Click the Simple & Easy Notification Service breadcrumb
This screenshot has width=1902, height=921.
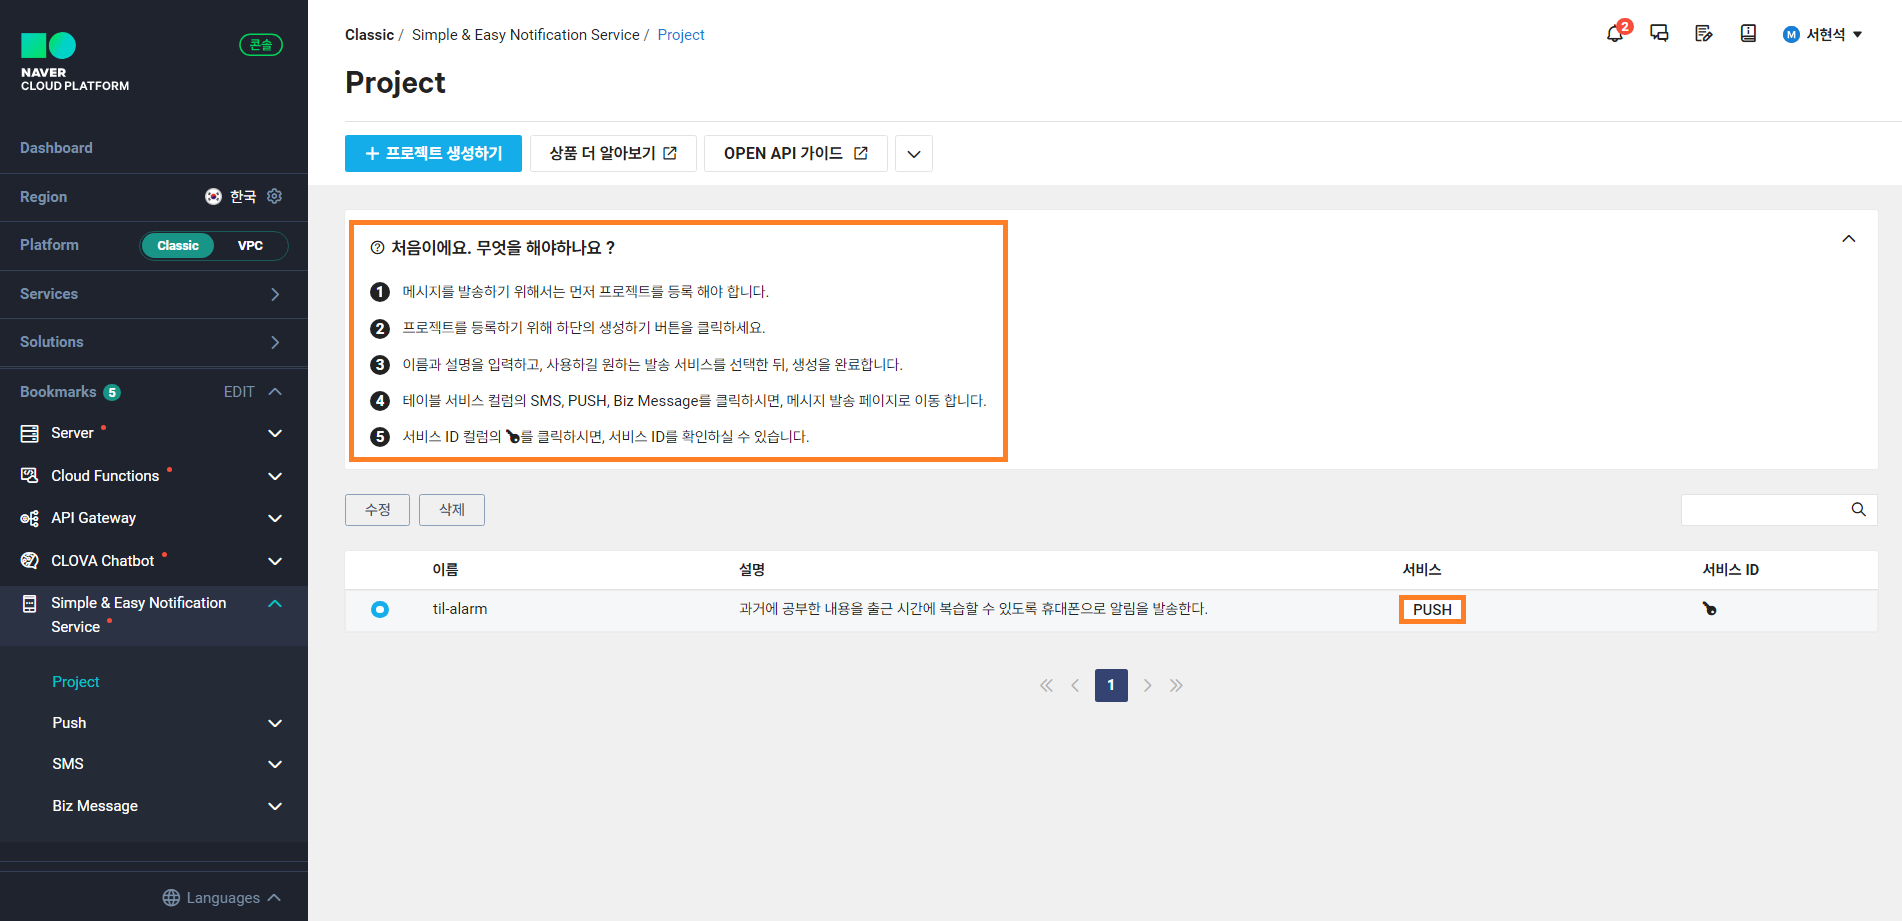pyautogui.click(x=526, y=35)
